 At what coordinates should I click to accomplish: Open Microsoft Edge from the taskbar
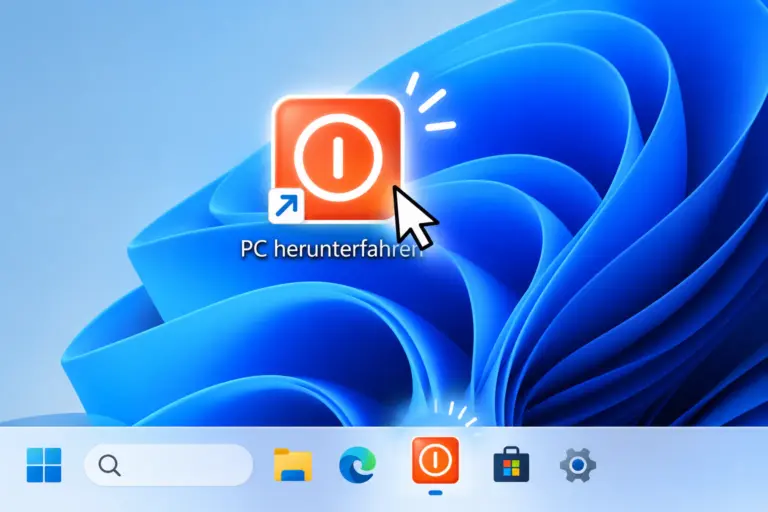[x=358, y=464]
